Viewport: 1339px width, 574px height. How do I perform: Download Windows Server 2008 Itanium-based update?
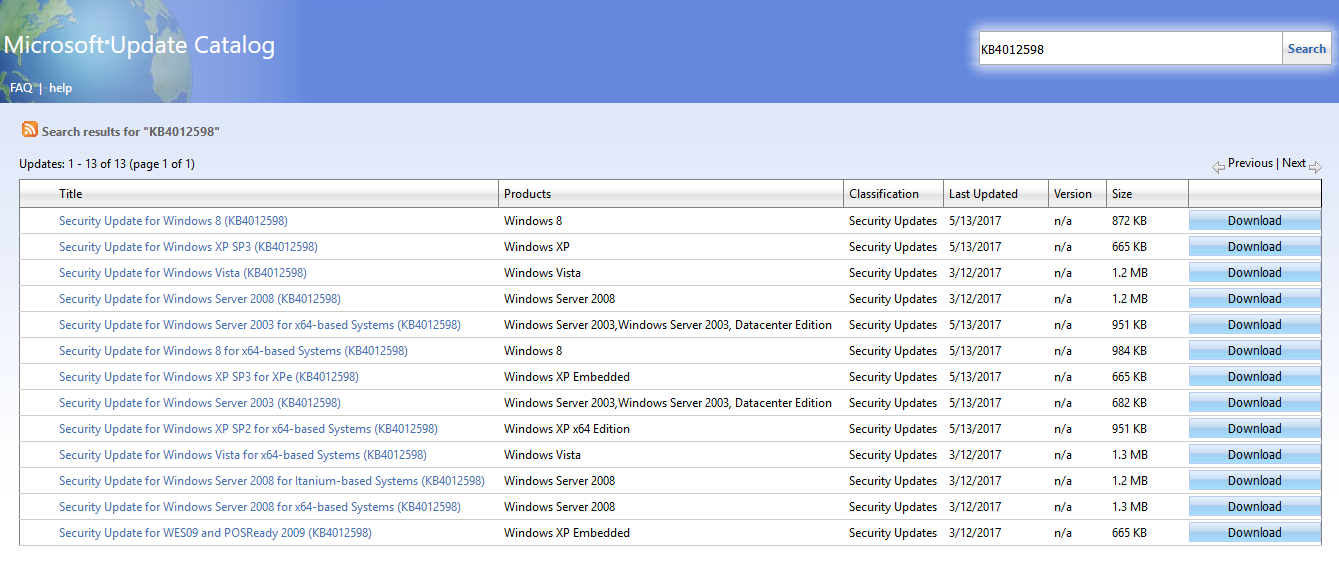pyautogui.click(x=1254, y=481)
